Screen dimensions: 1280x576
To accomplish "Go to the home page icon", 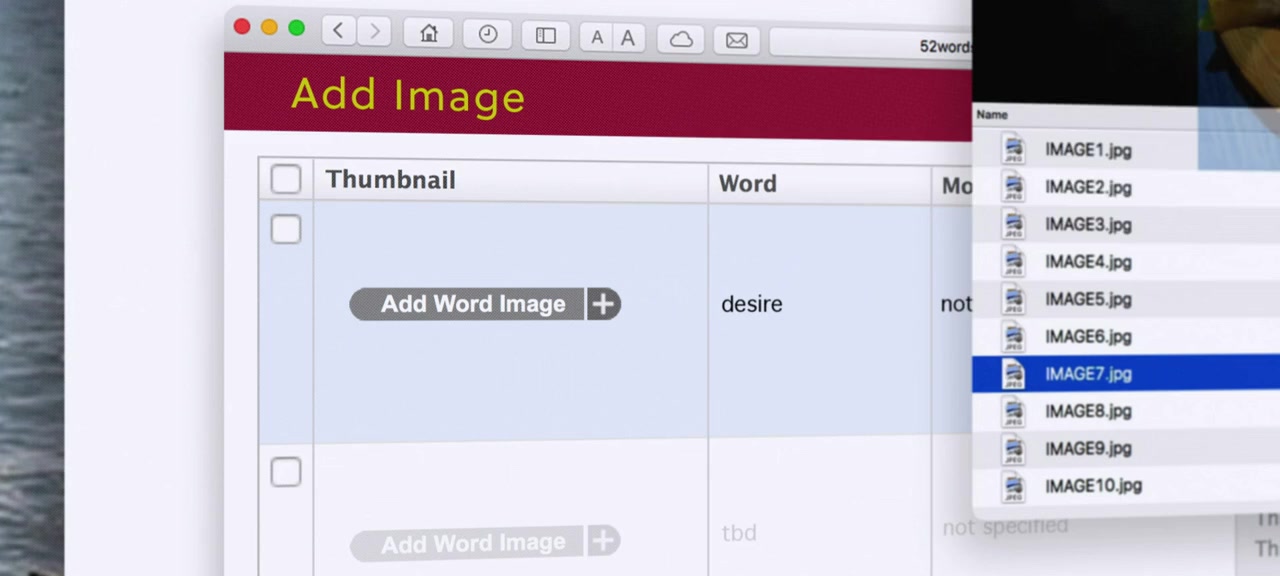I will tap(429, 34).
